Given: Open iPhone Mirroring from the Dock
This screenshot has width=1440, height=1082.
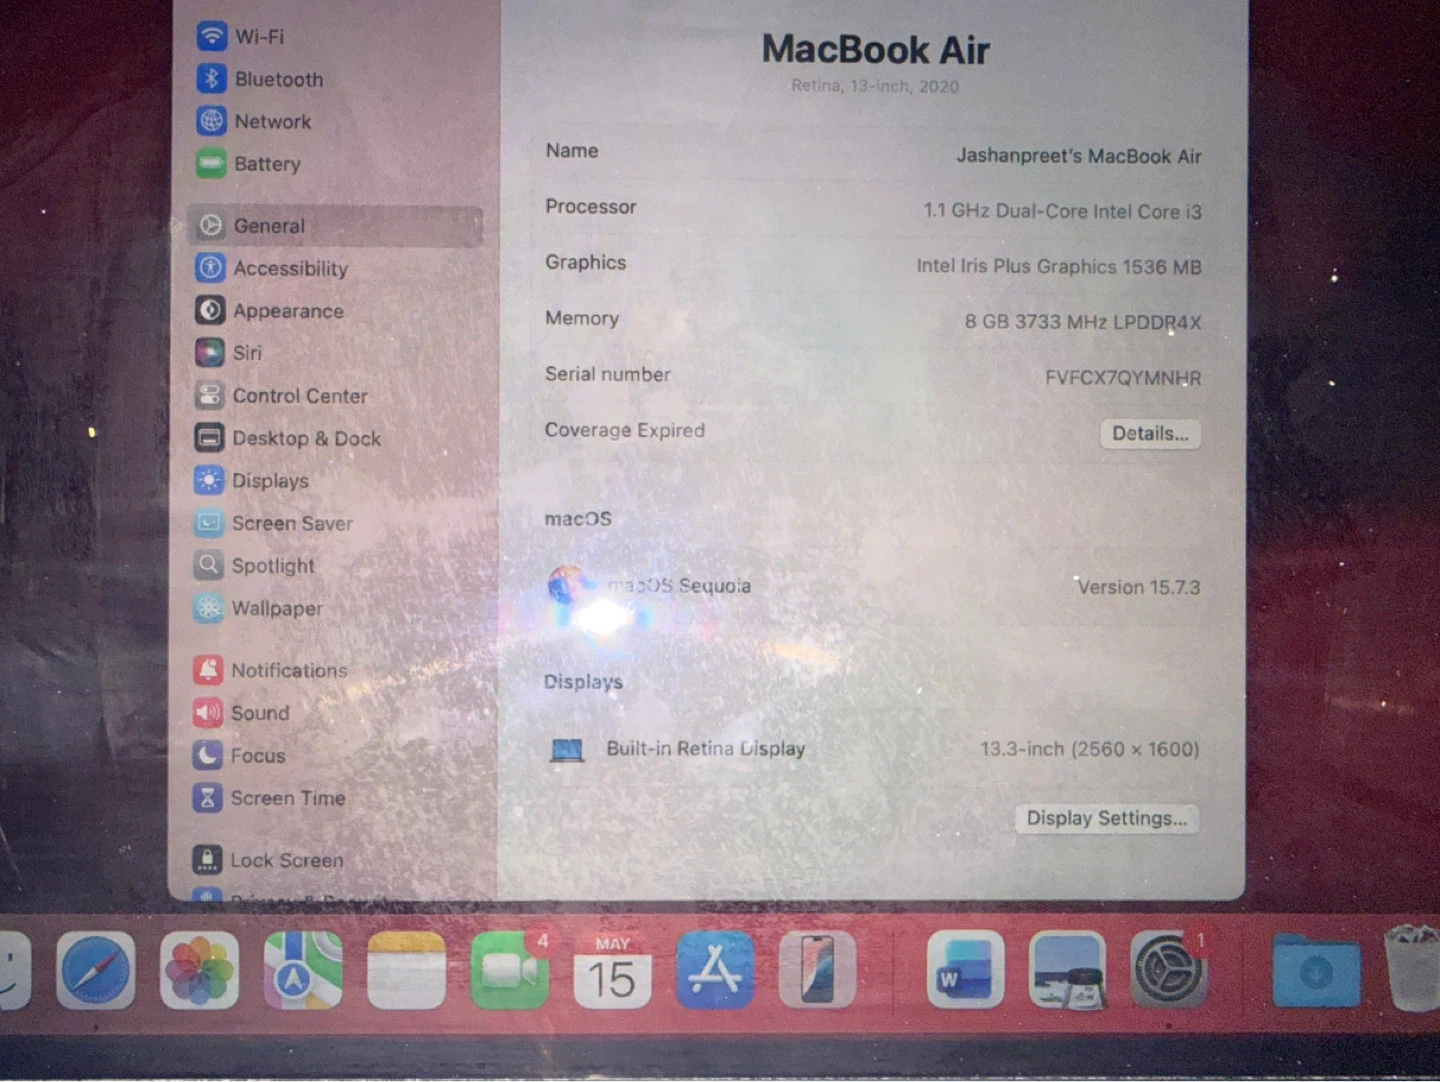Looking at the screenshot, I should tap(817, 971).
